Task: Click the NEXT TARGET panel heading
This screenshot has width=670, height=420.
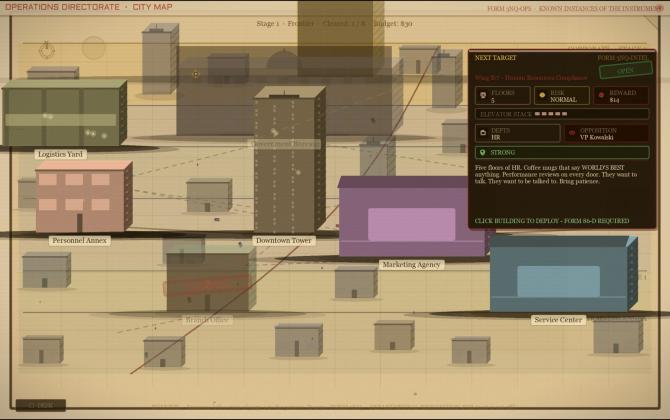Action: [x=495, y=58]
